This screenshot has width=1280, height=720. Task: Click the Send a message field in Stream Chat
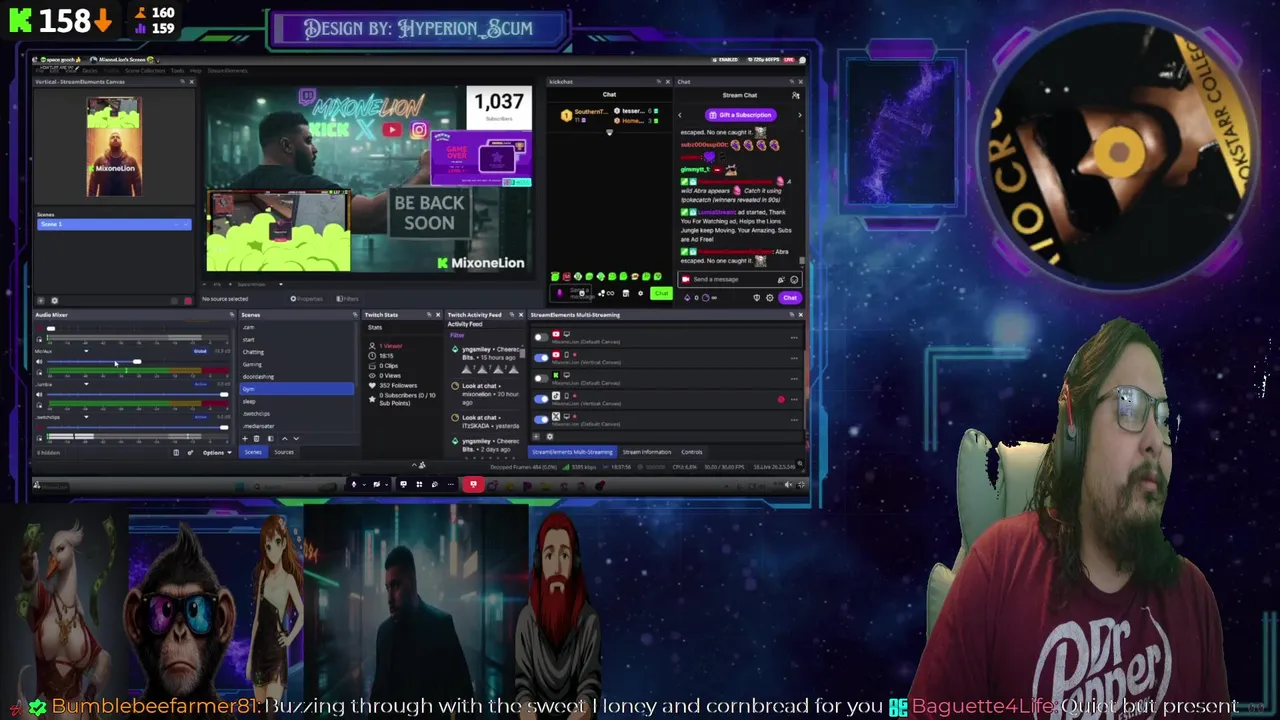(740, 280)
